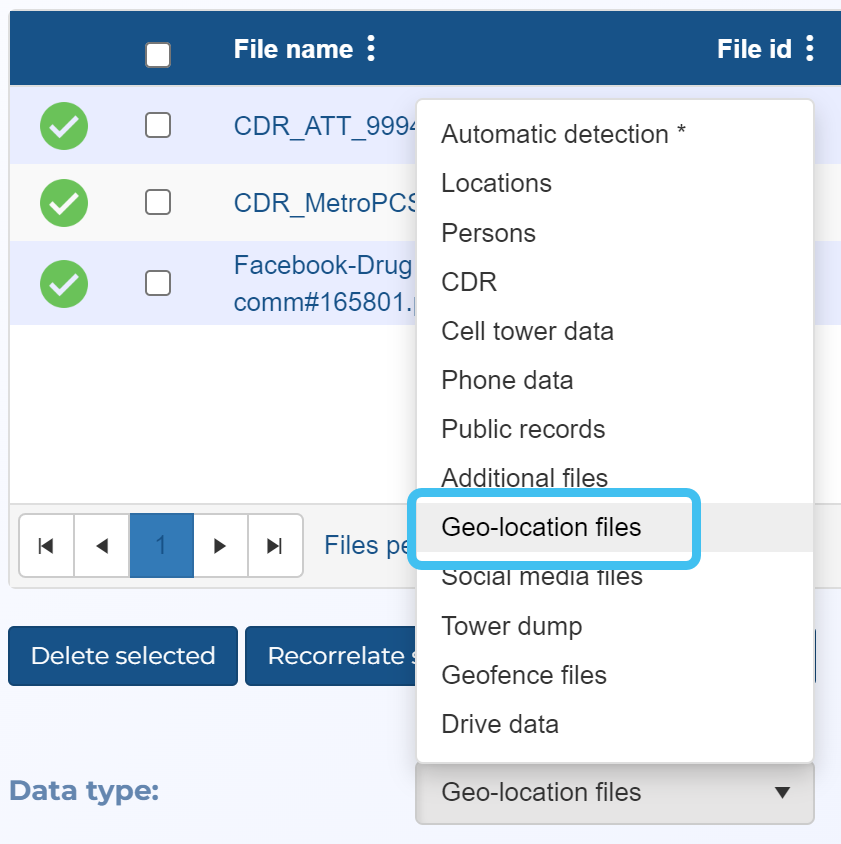Toggle the select-all checkbox in header
Image resolution: width=841 pixels, height=844 pixels.
tap(158, 55)
